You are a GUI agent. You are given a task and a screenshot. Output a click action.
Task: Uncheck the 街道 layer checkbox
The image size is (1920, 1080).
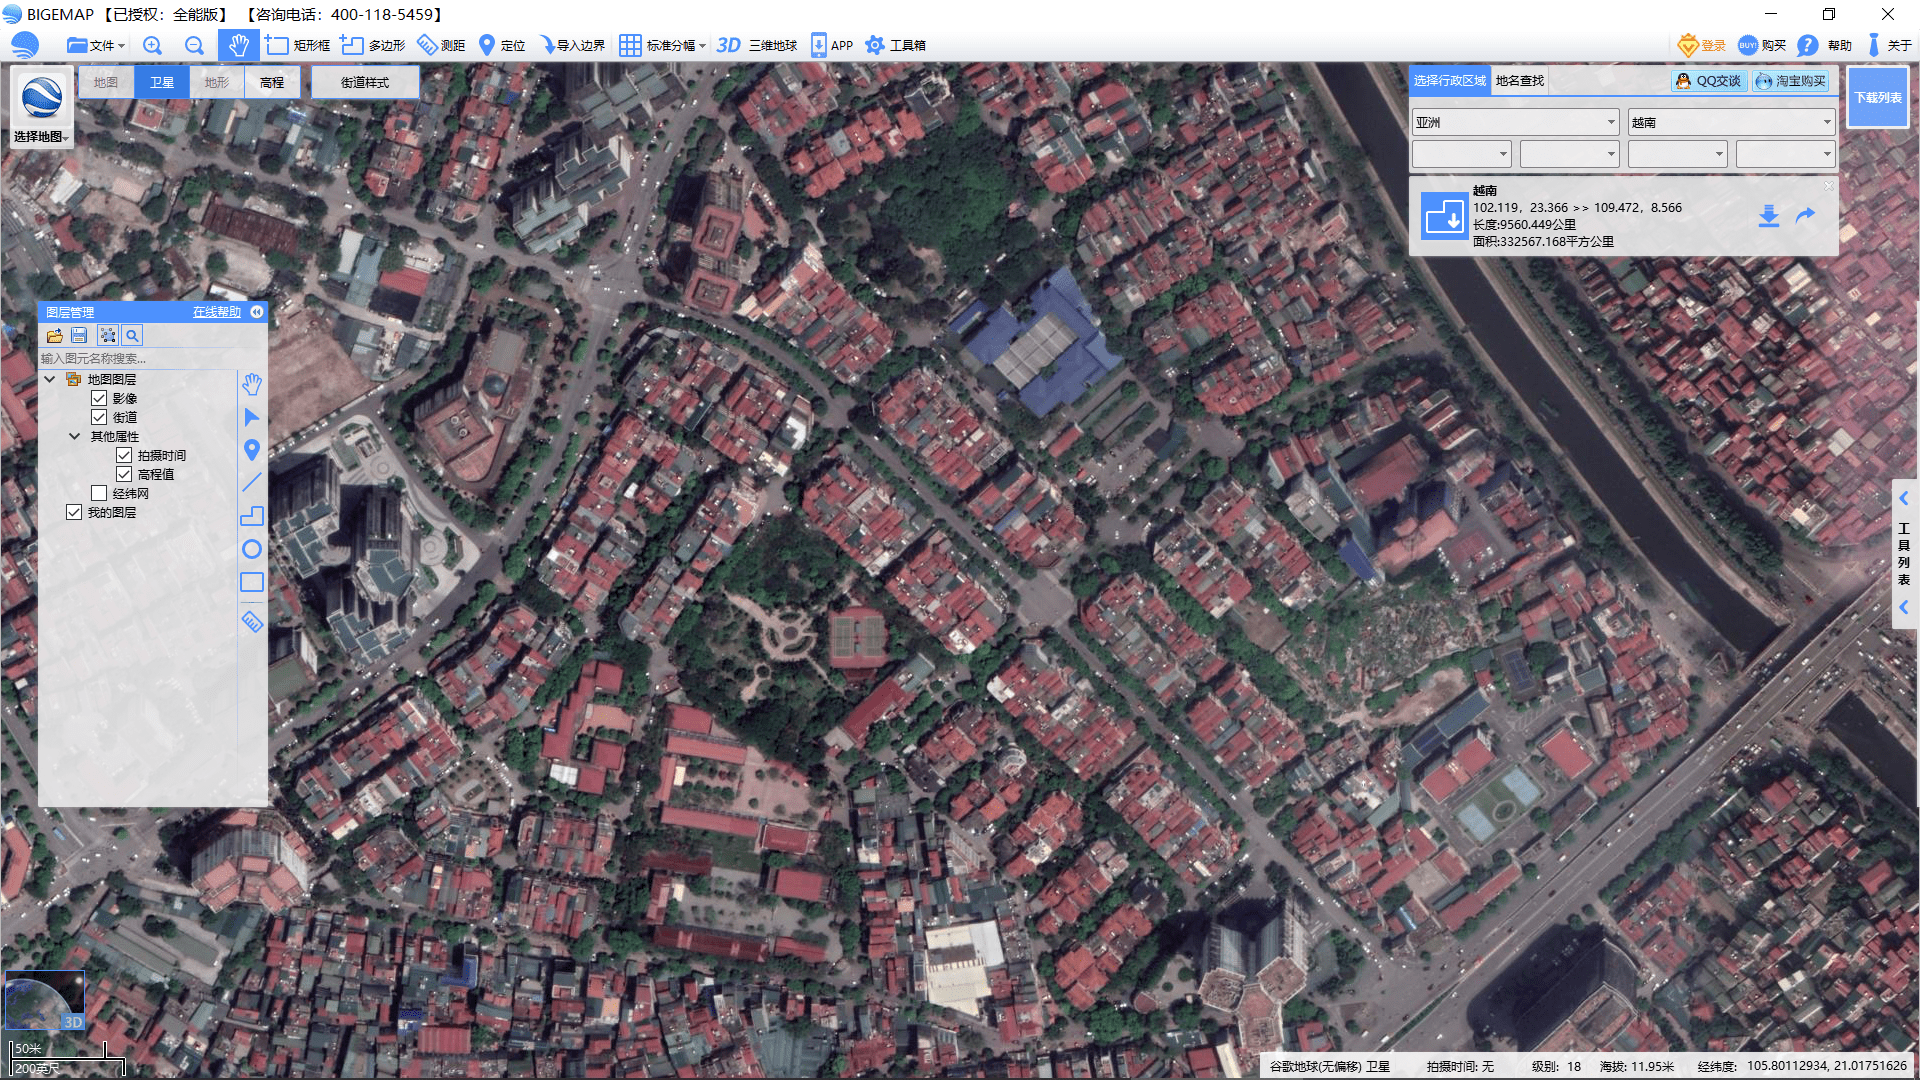[x=99, y=417]
